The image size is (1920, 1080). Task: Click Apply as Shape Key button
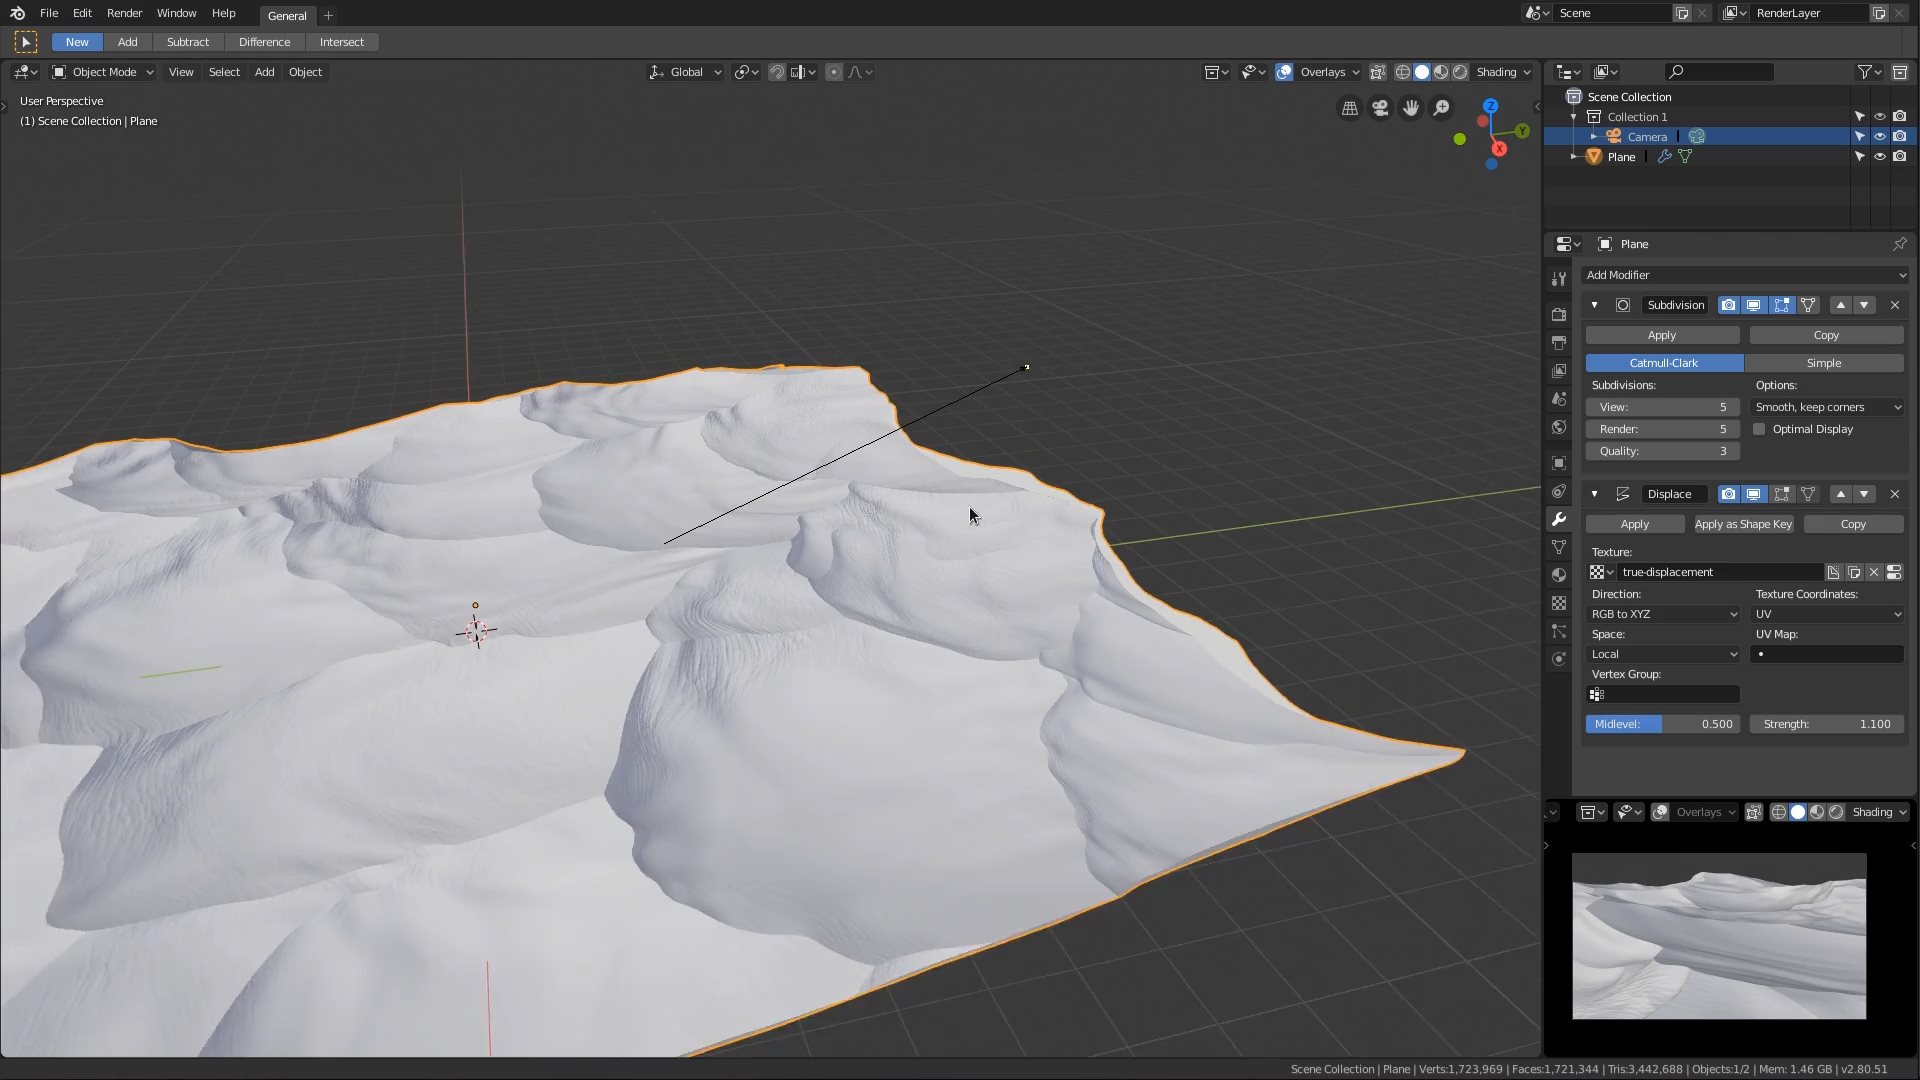1743,524
